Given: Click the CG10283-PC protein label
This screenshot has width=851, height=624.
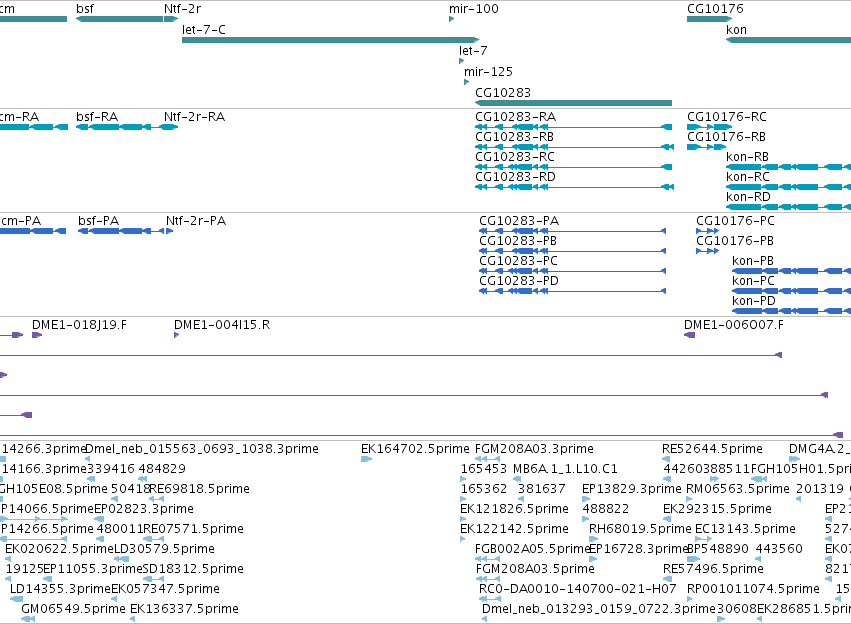Looking at the screenshot, I should [518, 261].
